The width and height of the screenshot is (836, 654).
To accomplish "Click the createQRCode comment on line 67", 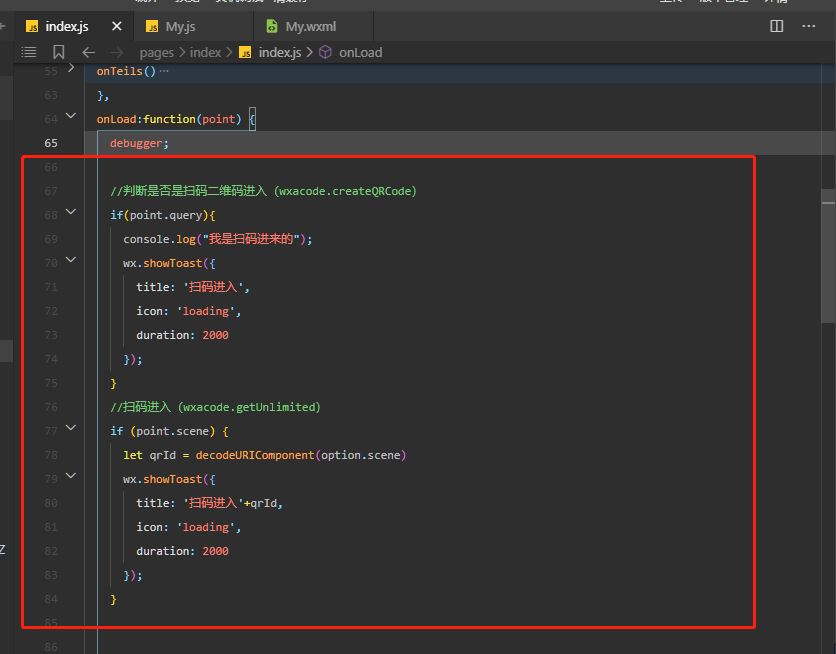I will [263, 191].
